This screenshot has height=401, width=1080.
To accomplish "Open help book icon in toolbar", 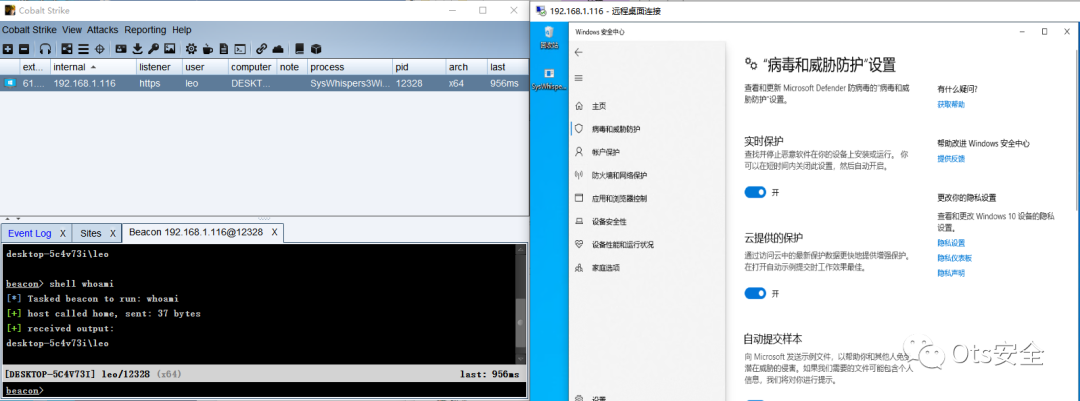I will pos(300,49).
